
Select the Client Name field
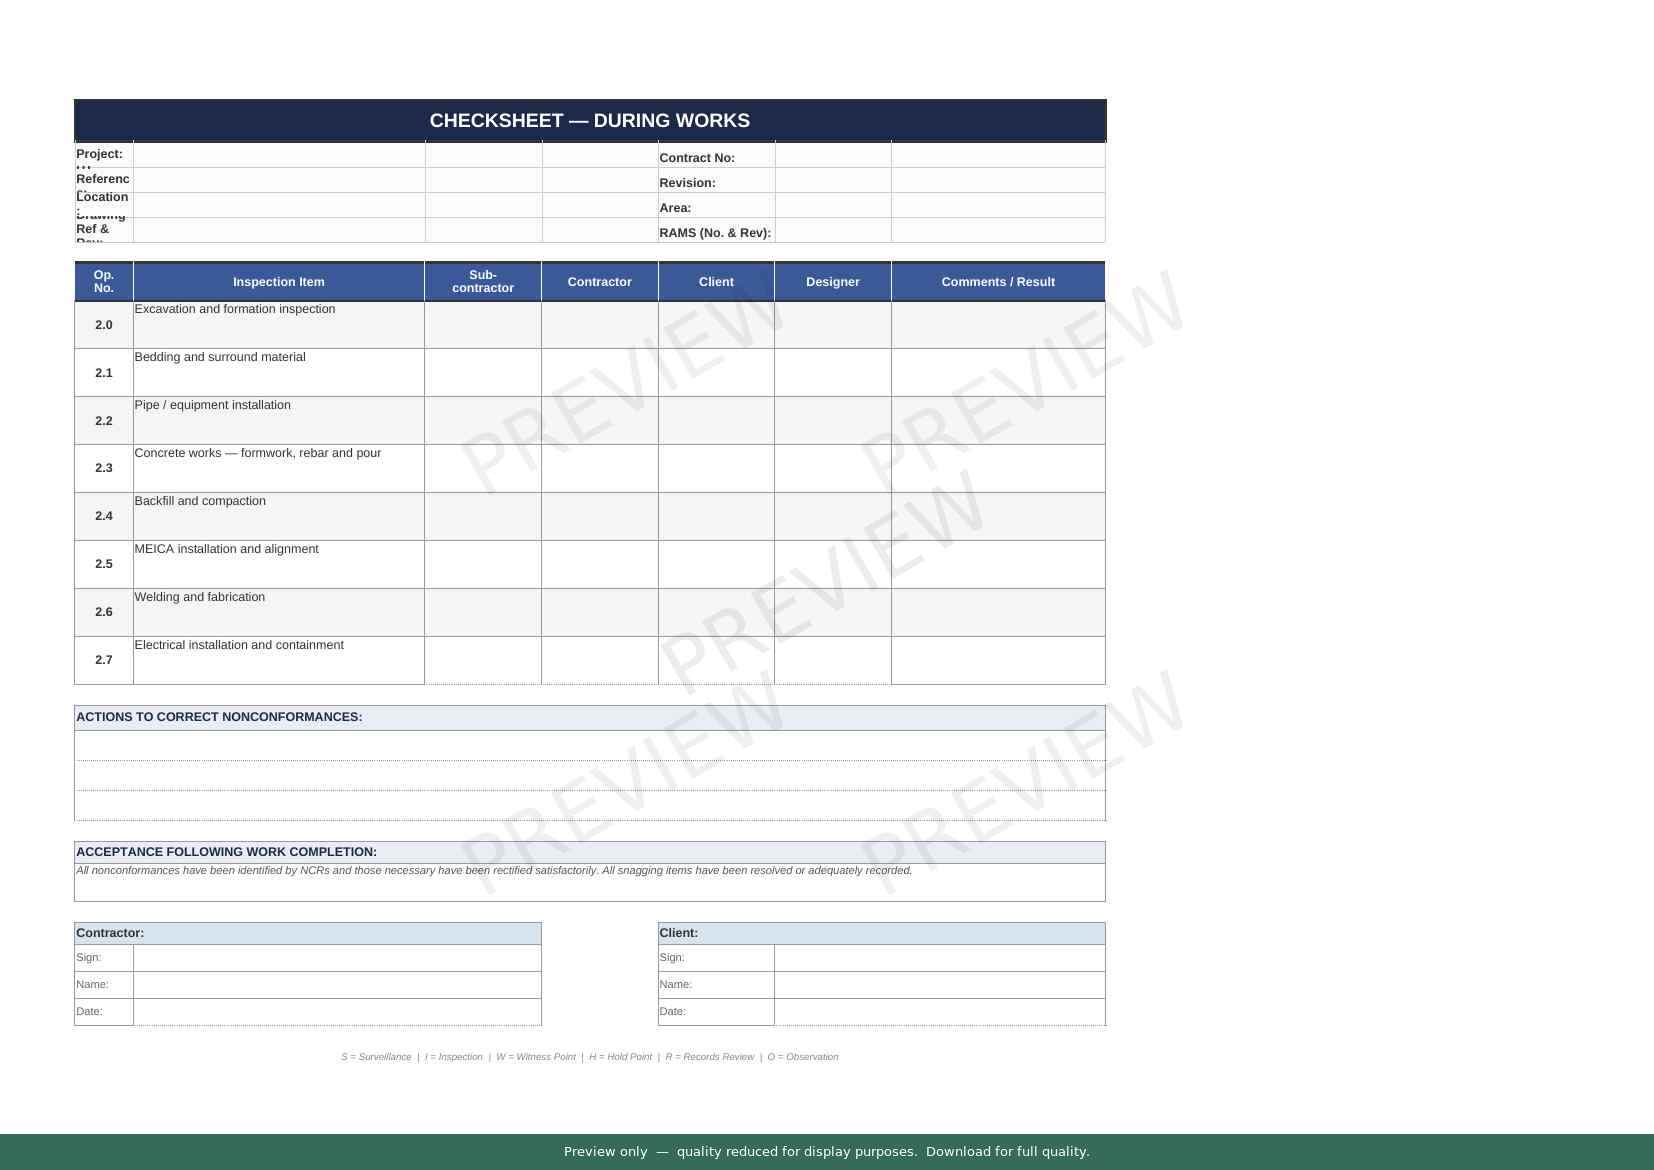[x=939, y=985]
